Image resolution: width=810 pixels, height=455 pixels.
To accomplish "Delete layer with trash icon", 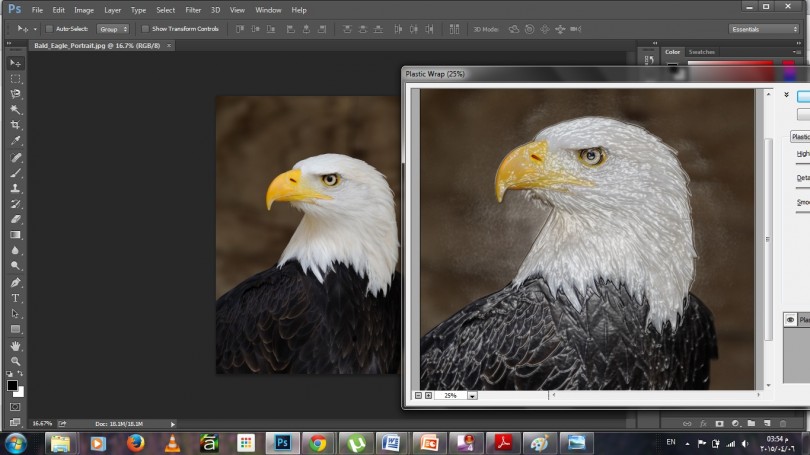I will click(783, 423).
